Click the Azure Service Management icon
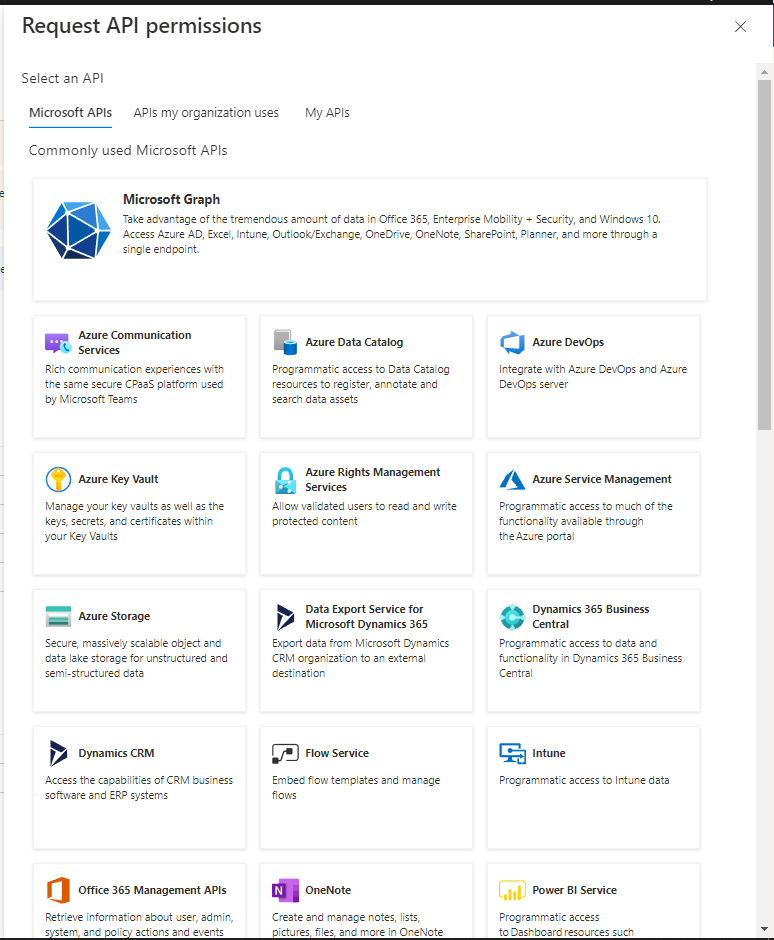Image resolution: width=774 pixels, height=940 pixels. [x=513, y=480]
